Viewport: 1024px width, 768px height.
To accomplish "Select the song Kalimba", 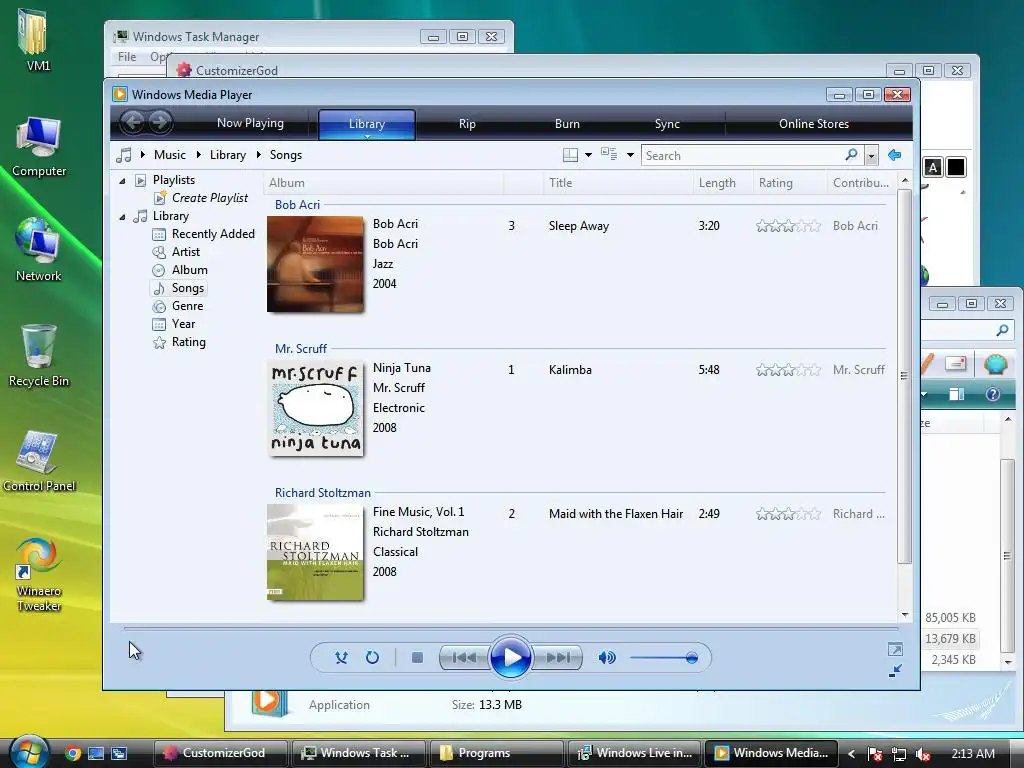I will [570, 370].
